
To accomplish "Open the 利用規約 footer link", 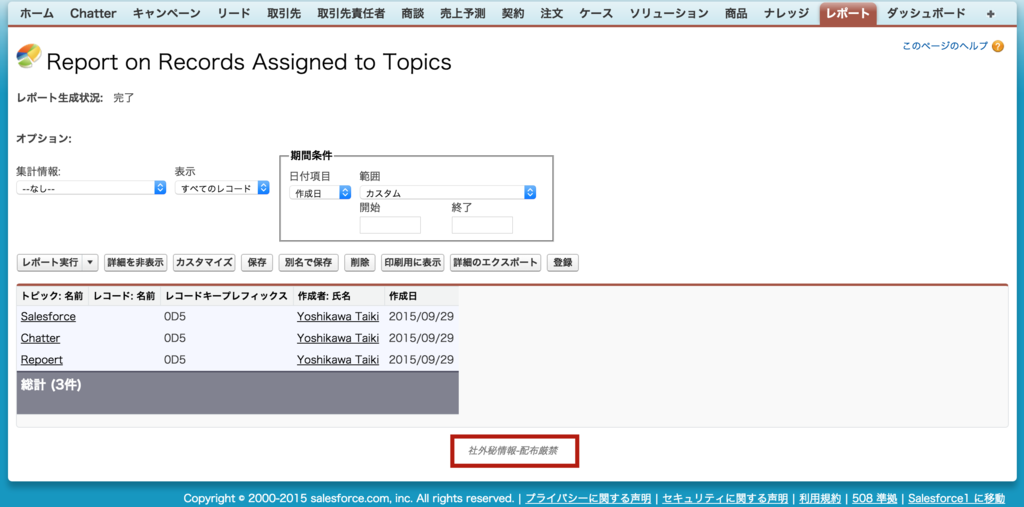I will (820, 498).
